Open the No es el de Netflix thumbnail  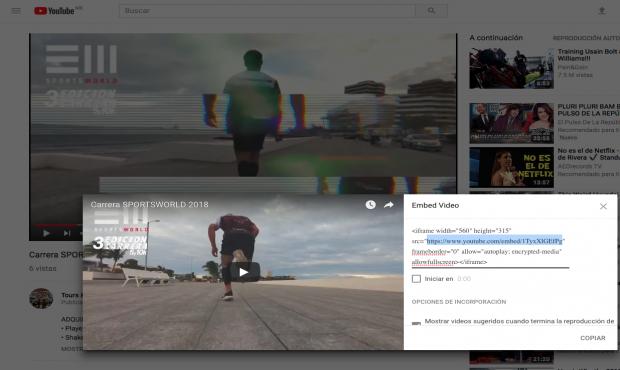(x=512, y=168)
